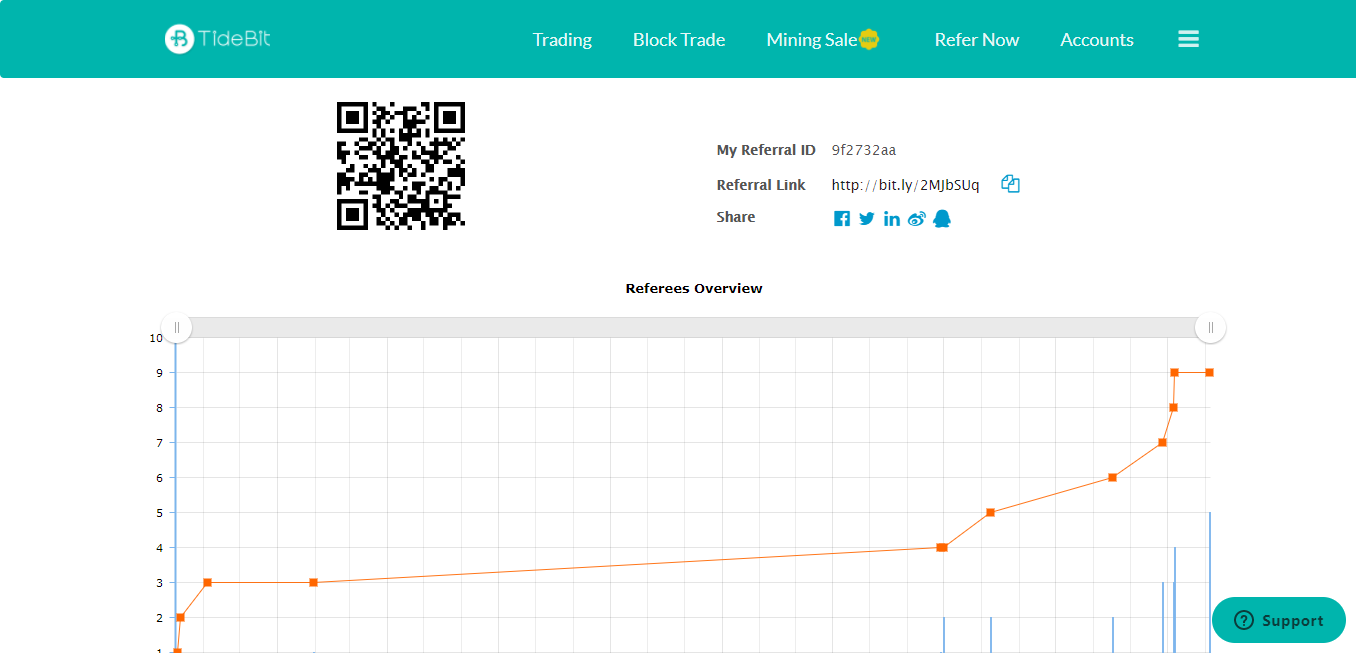Share referral via QQ icon
This screenshot has height=653, width=1356.
[942, 218]
